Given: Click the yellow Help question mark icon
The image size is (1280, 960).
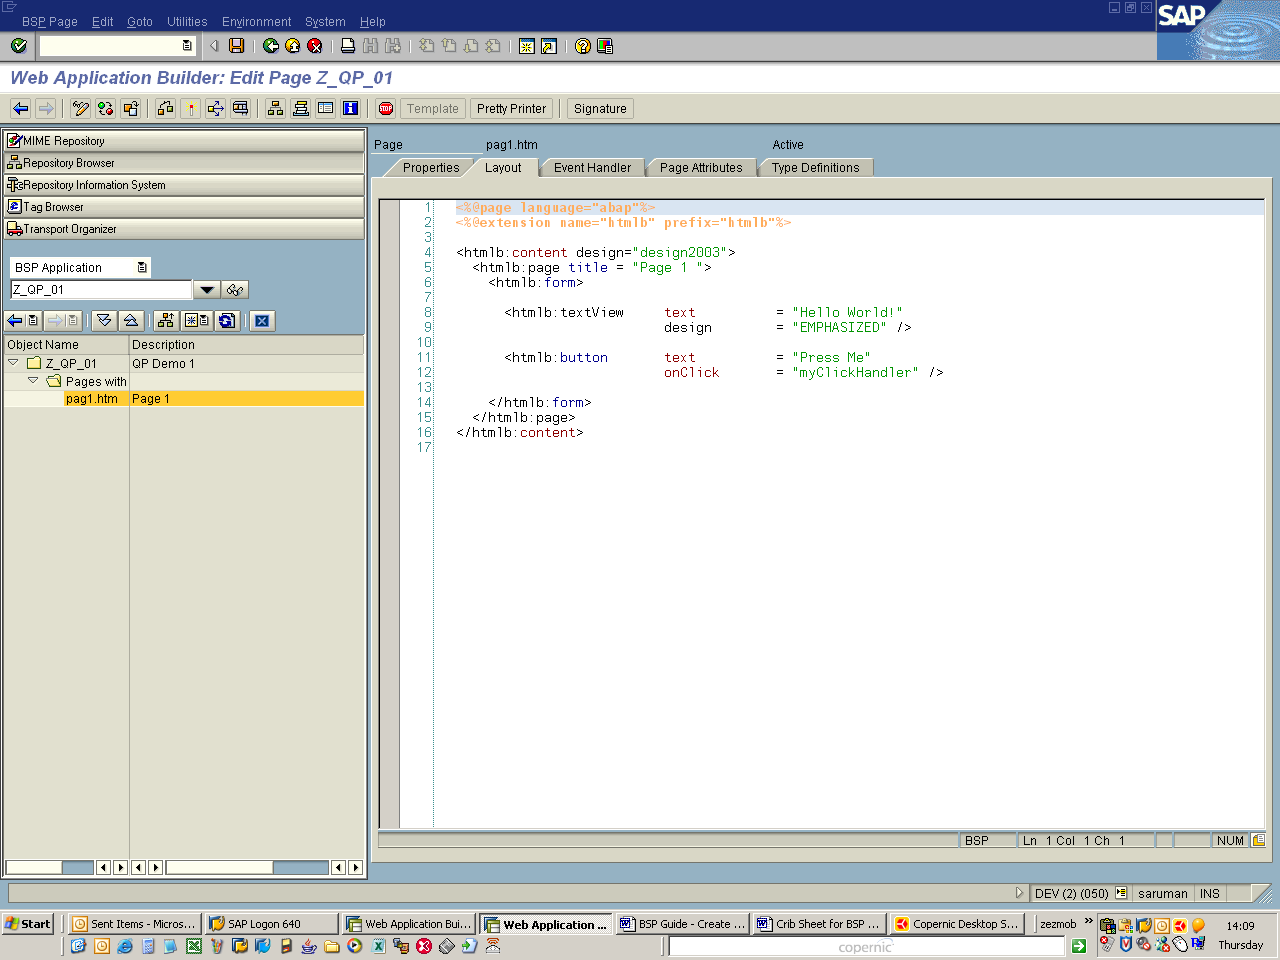Looking at the screenshot, I should (583, 46).
